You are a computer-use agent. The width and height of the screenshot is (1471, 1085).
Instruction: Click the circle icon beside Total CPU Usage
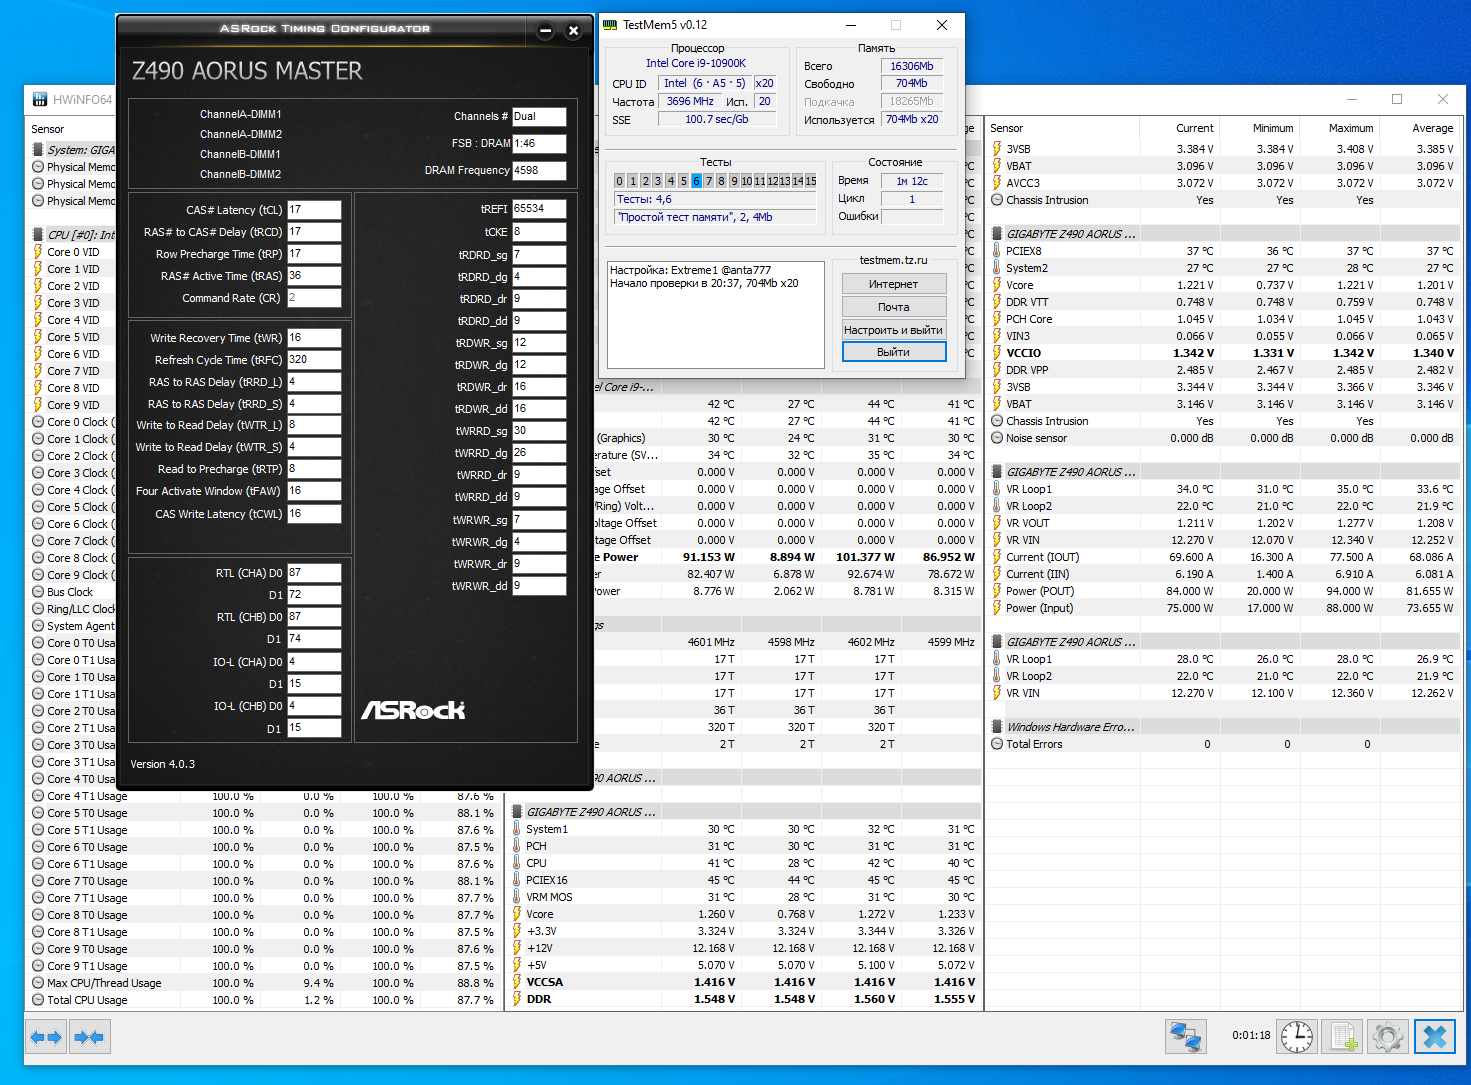(x=38, y=1000)
